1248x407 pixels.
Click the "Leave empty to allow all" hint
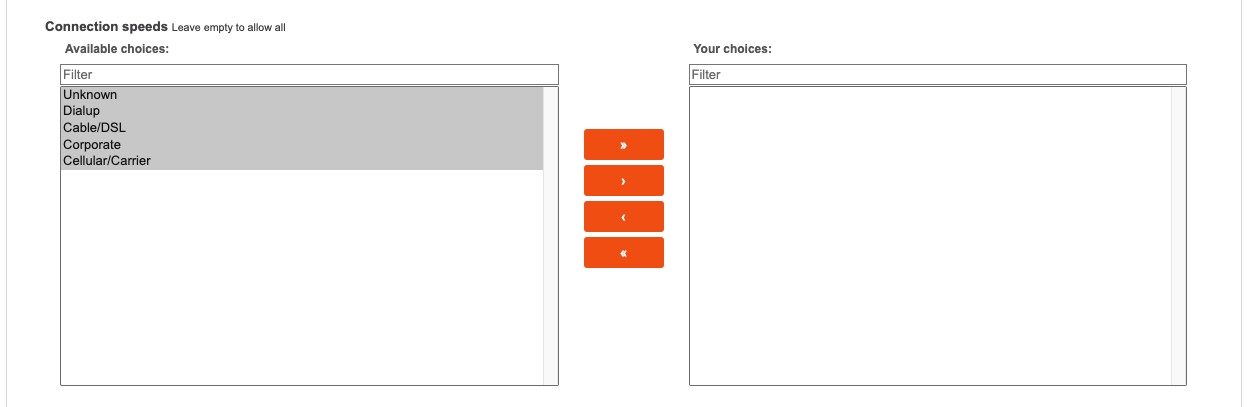[x=229, y=28]
